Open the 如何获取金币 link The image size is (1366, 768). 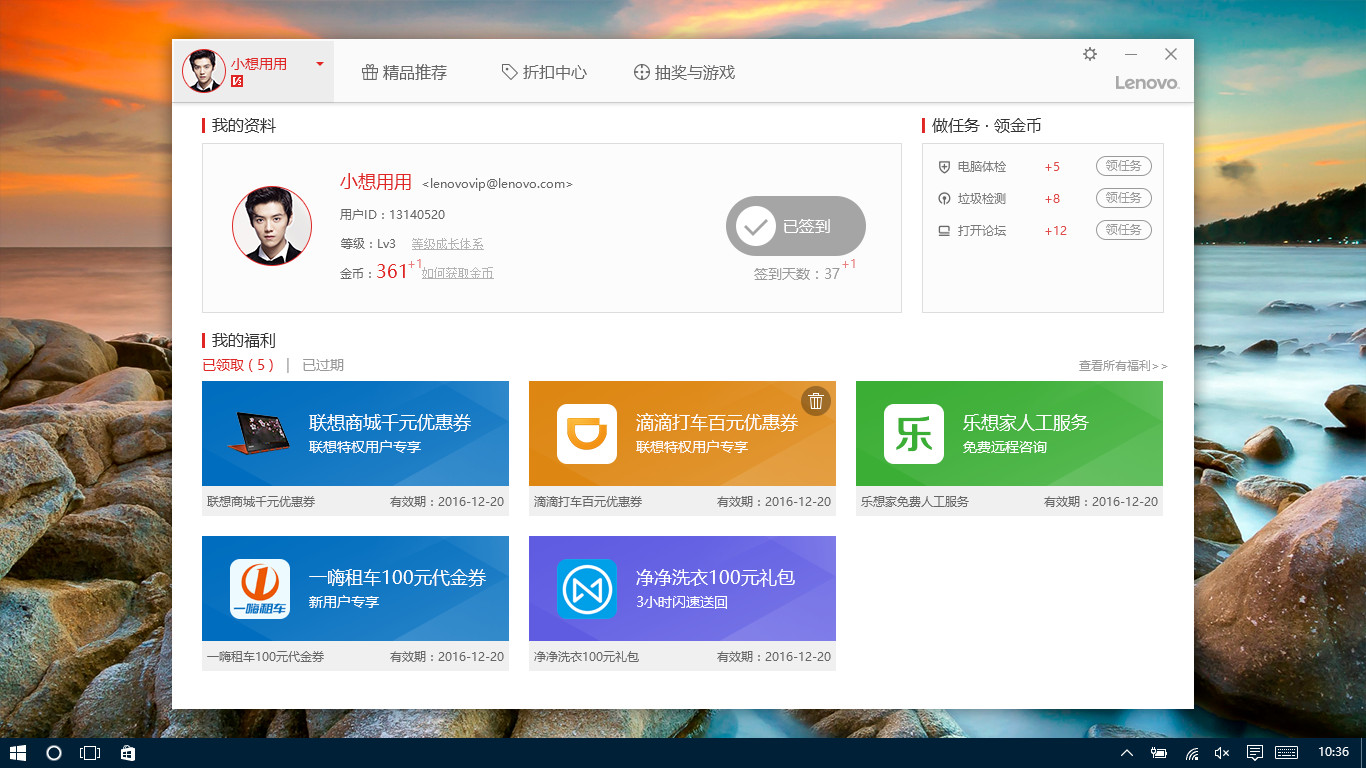457,273
